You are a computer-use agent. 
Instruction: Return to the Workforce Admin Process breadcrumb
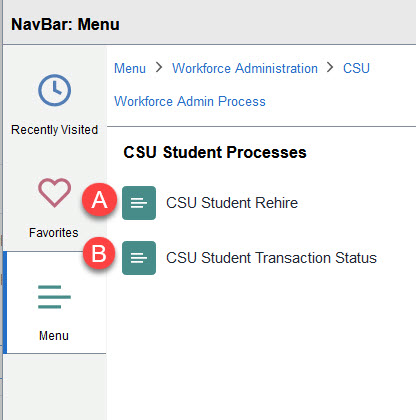point(190,101)
